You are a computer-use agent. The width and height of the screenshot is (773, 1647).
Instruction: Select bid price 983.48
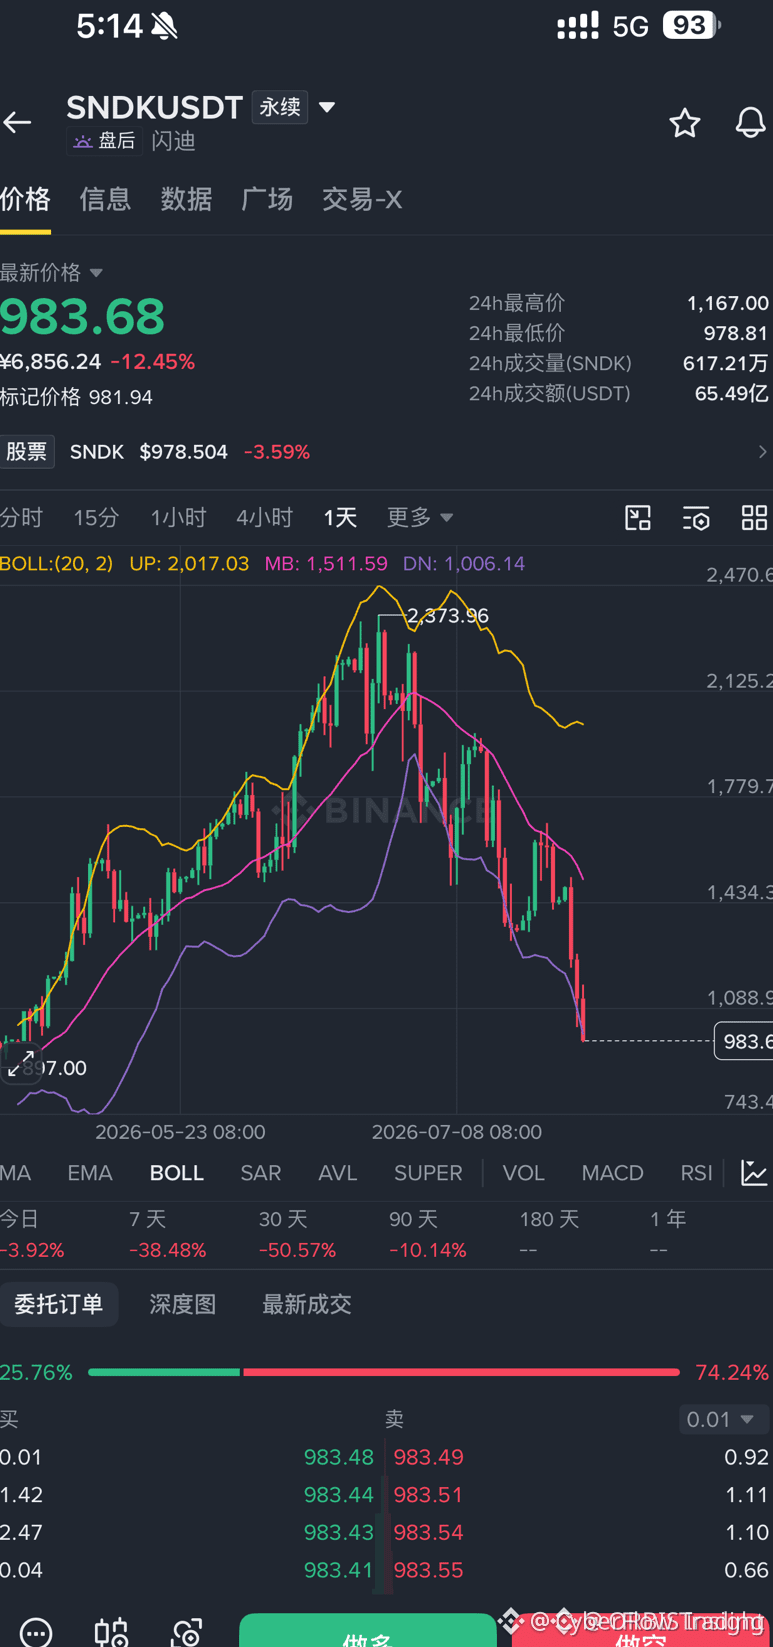tap(339, 1457)
